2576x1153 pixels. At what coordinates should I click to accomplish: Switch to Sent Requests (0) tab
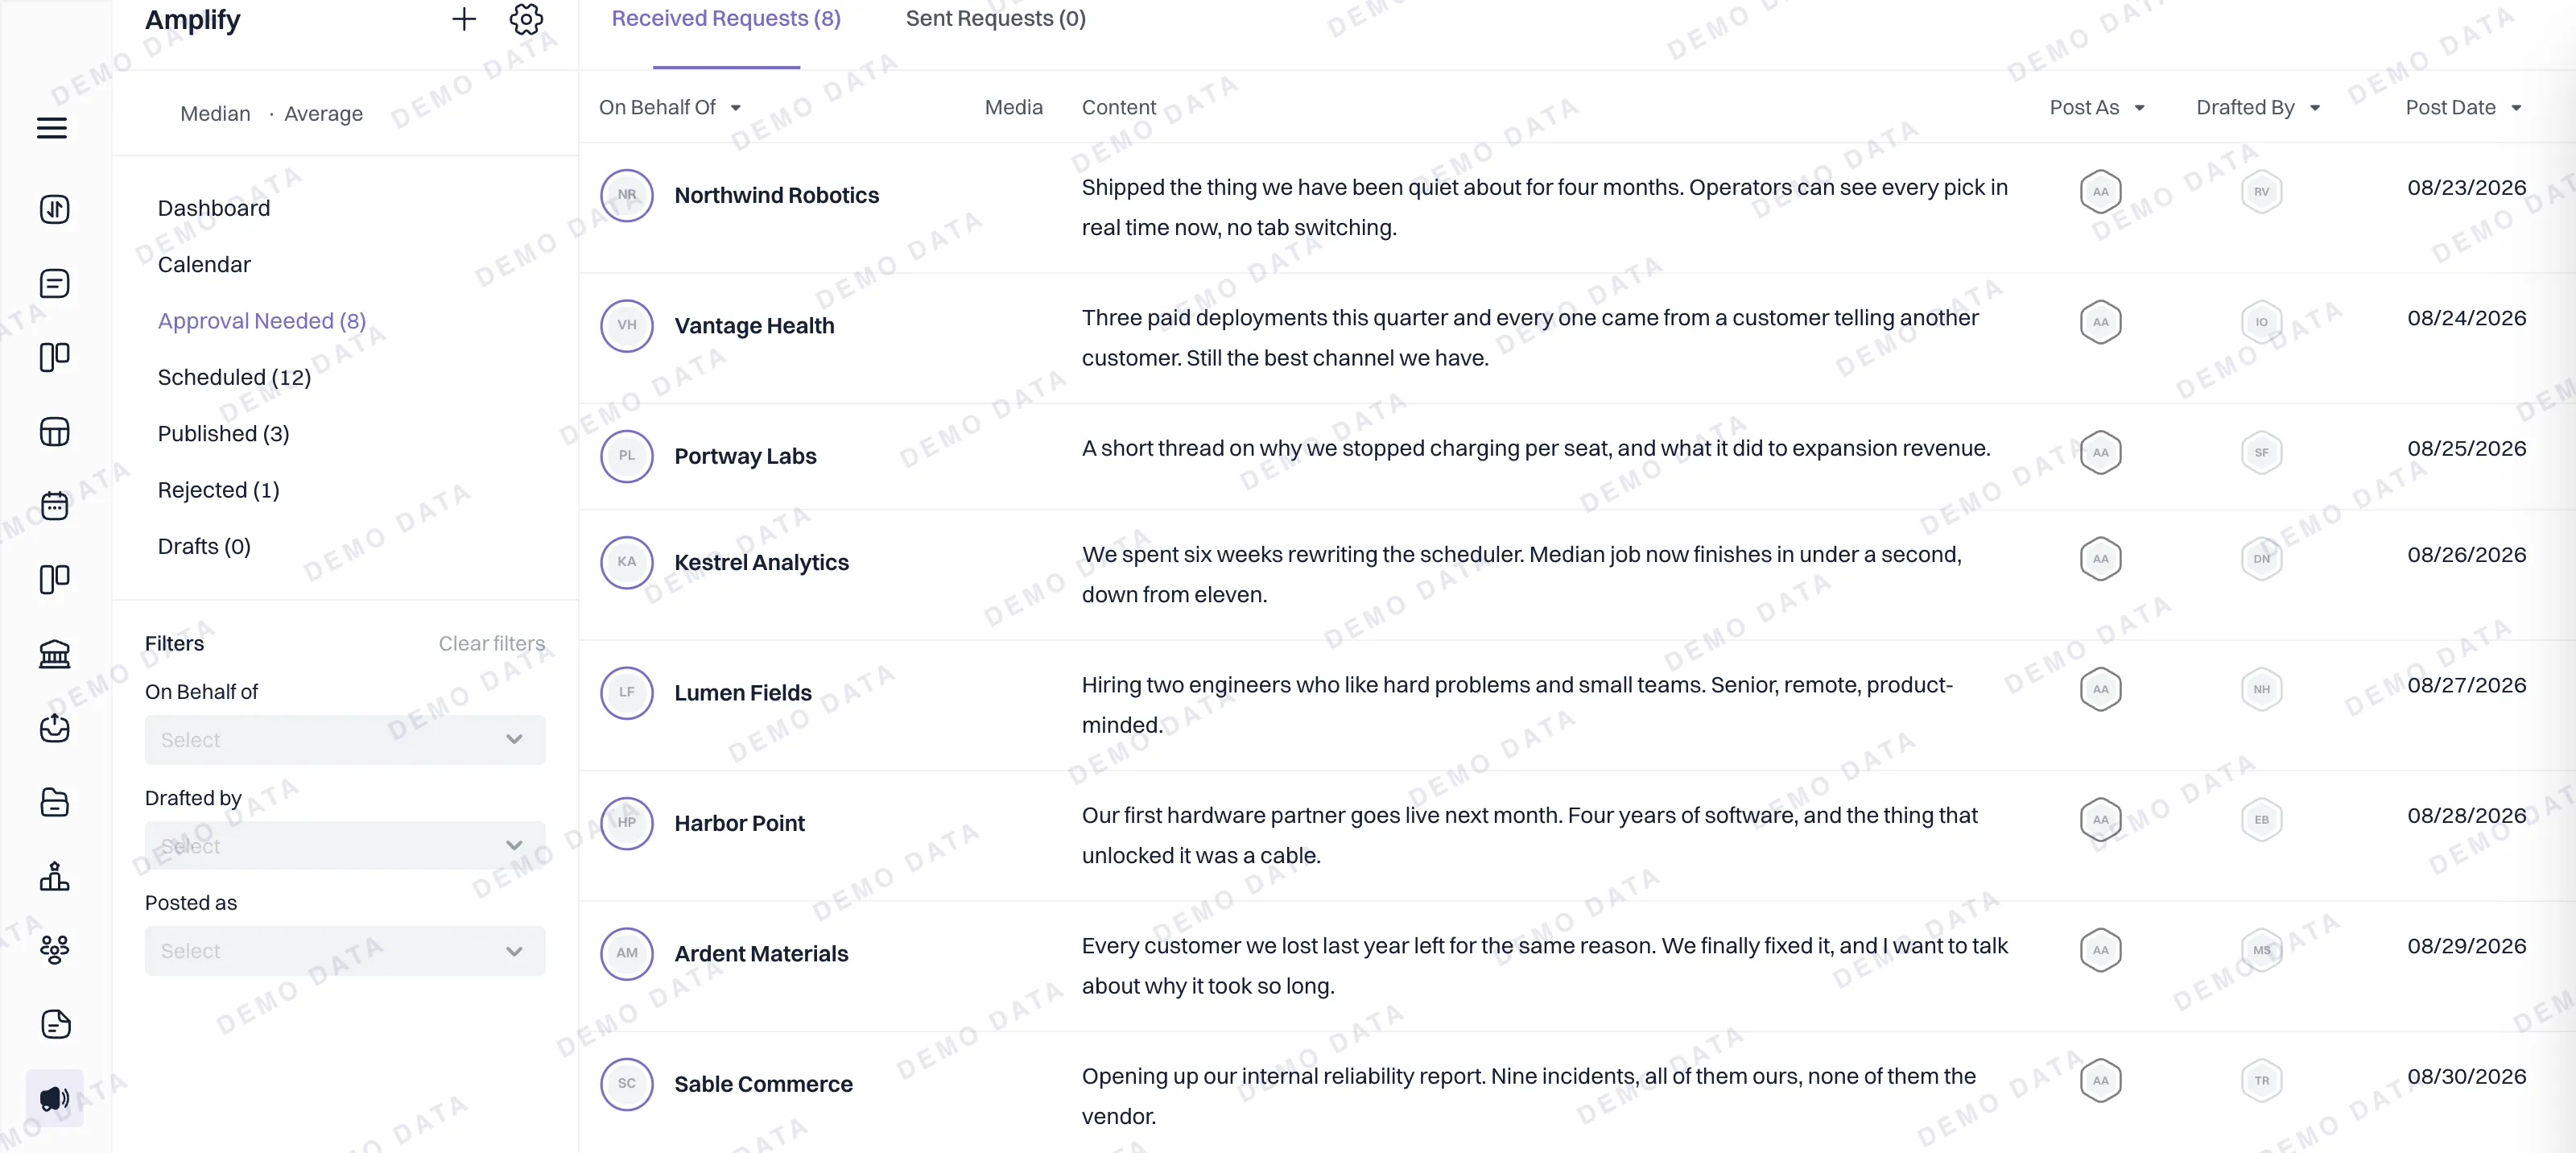point(995,19)
